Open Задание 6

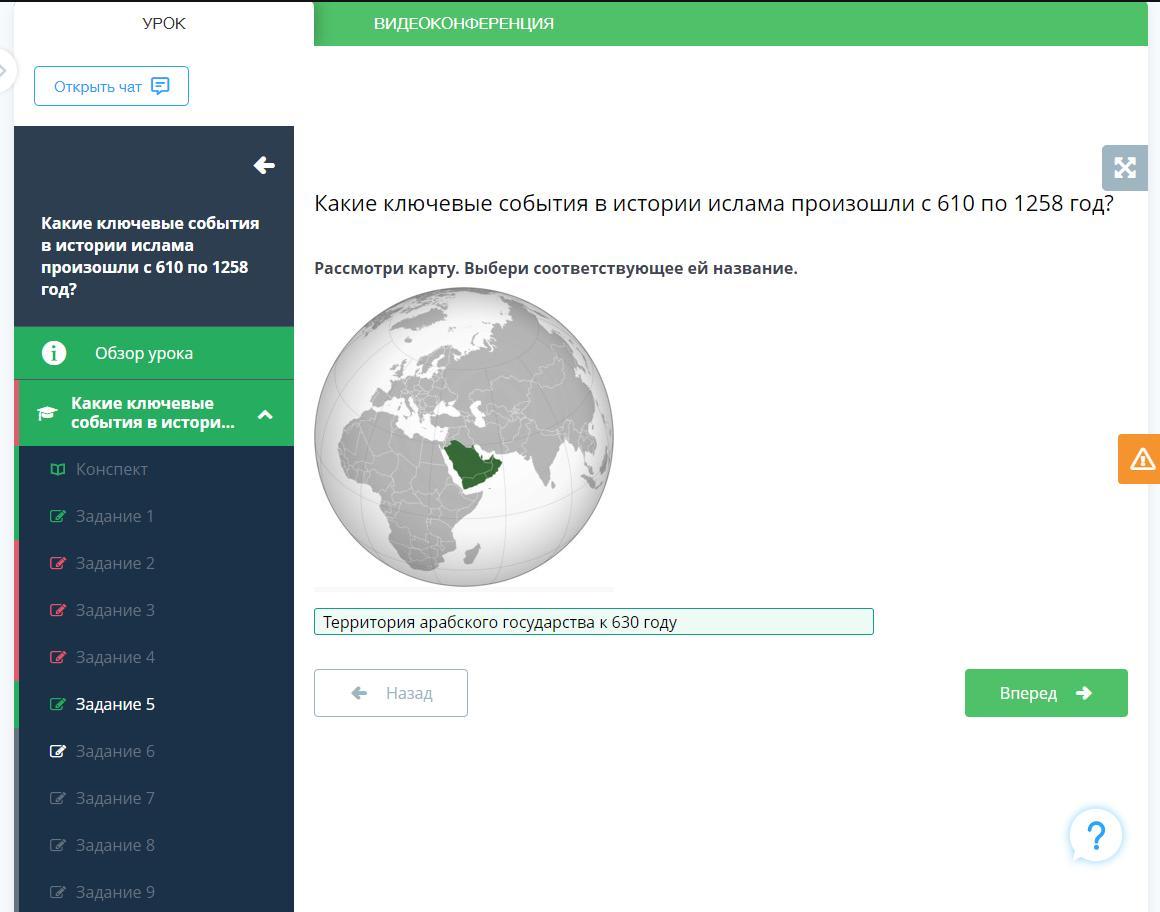[x=115, y=751]
